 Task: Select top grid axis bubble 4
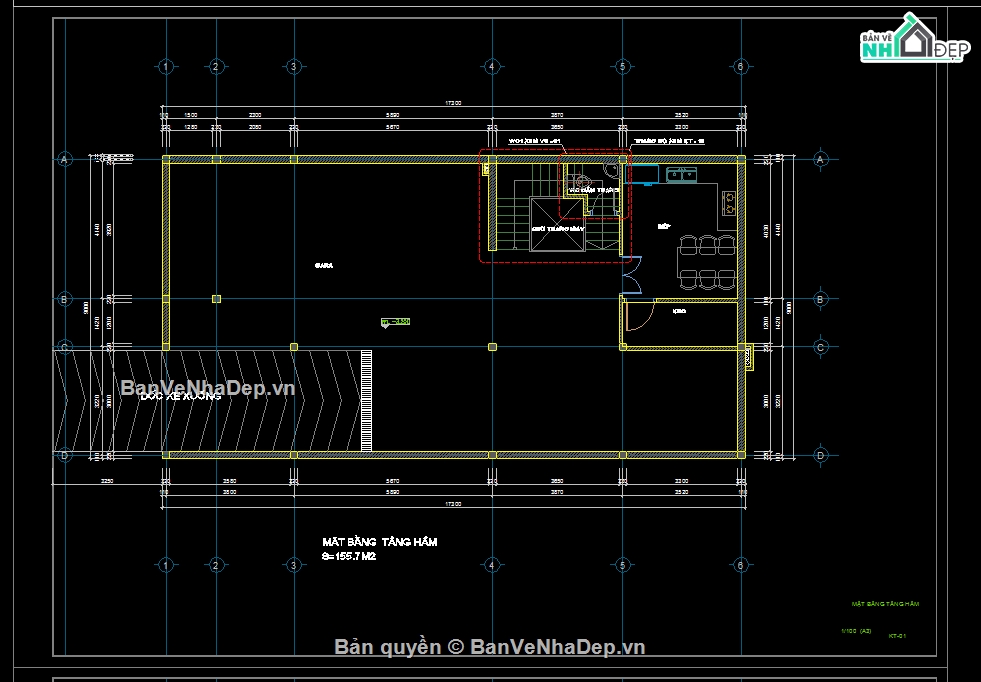pos(491,67)
